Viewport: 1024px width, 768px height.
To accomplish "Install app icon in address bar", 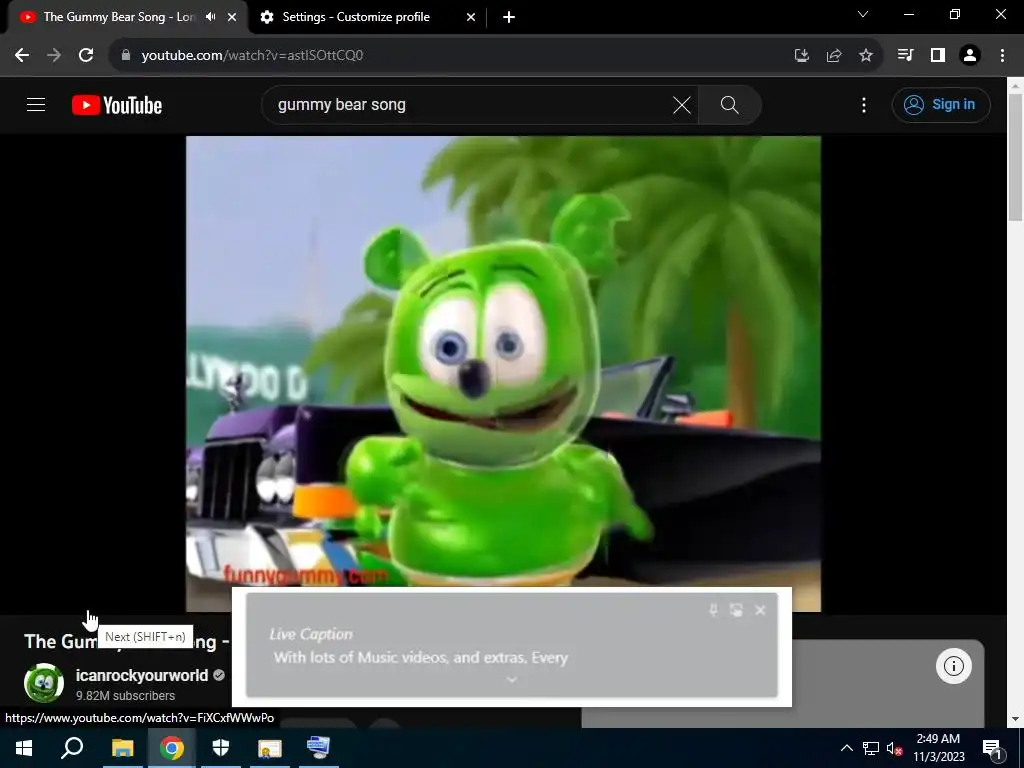I will (802, 56).
